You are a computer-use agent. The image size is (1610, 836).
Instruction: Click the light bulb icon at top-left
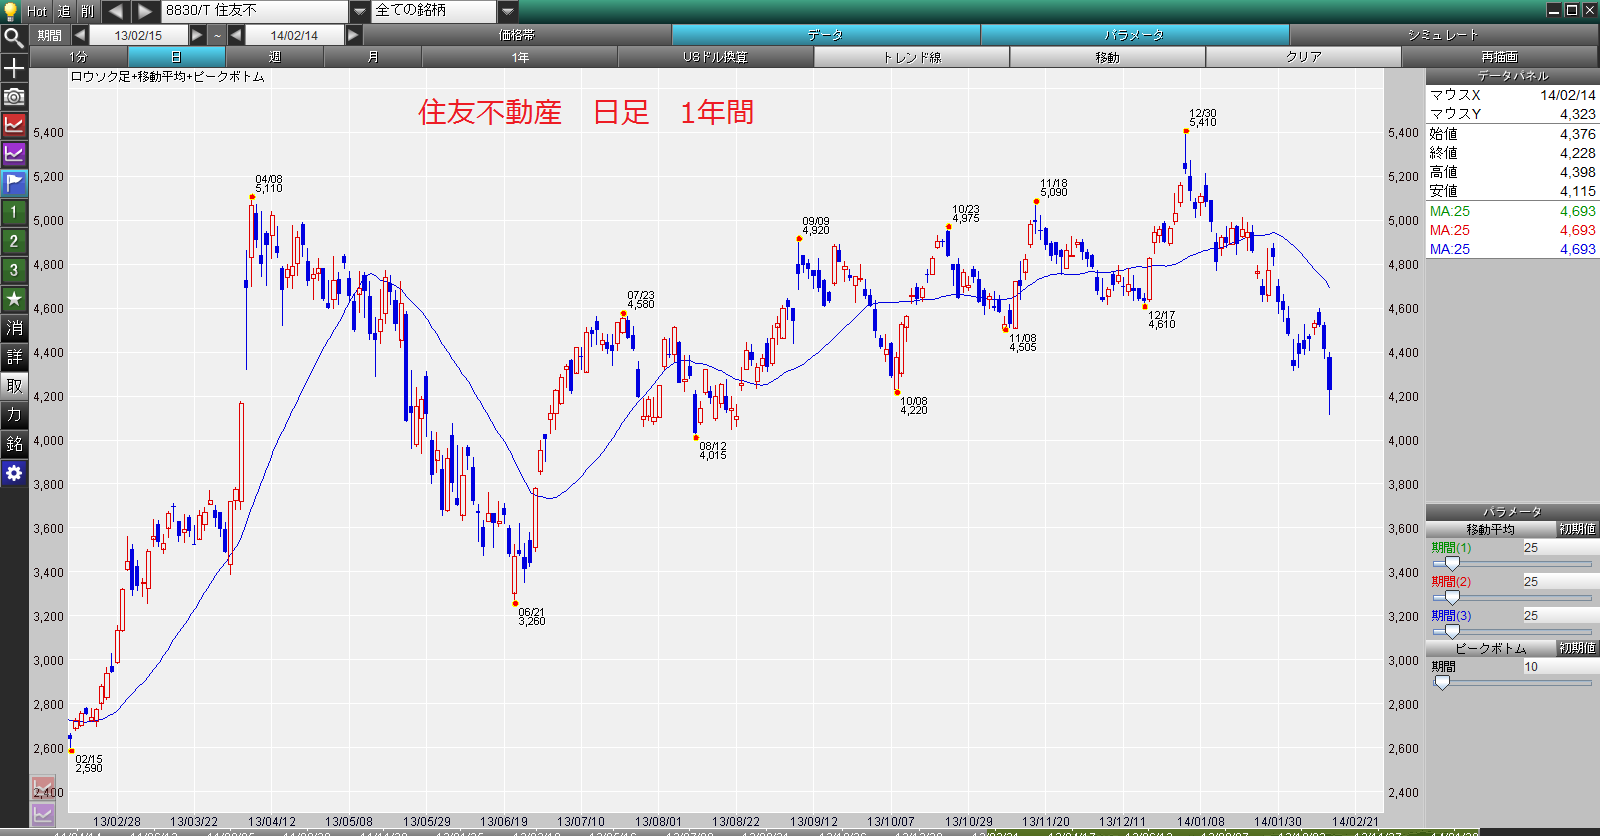pos(11,11)
